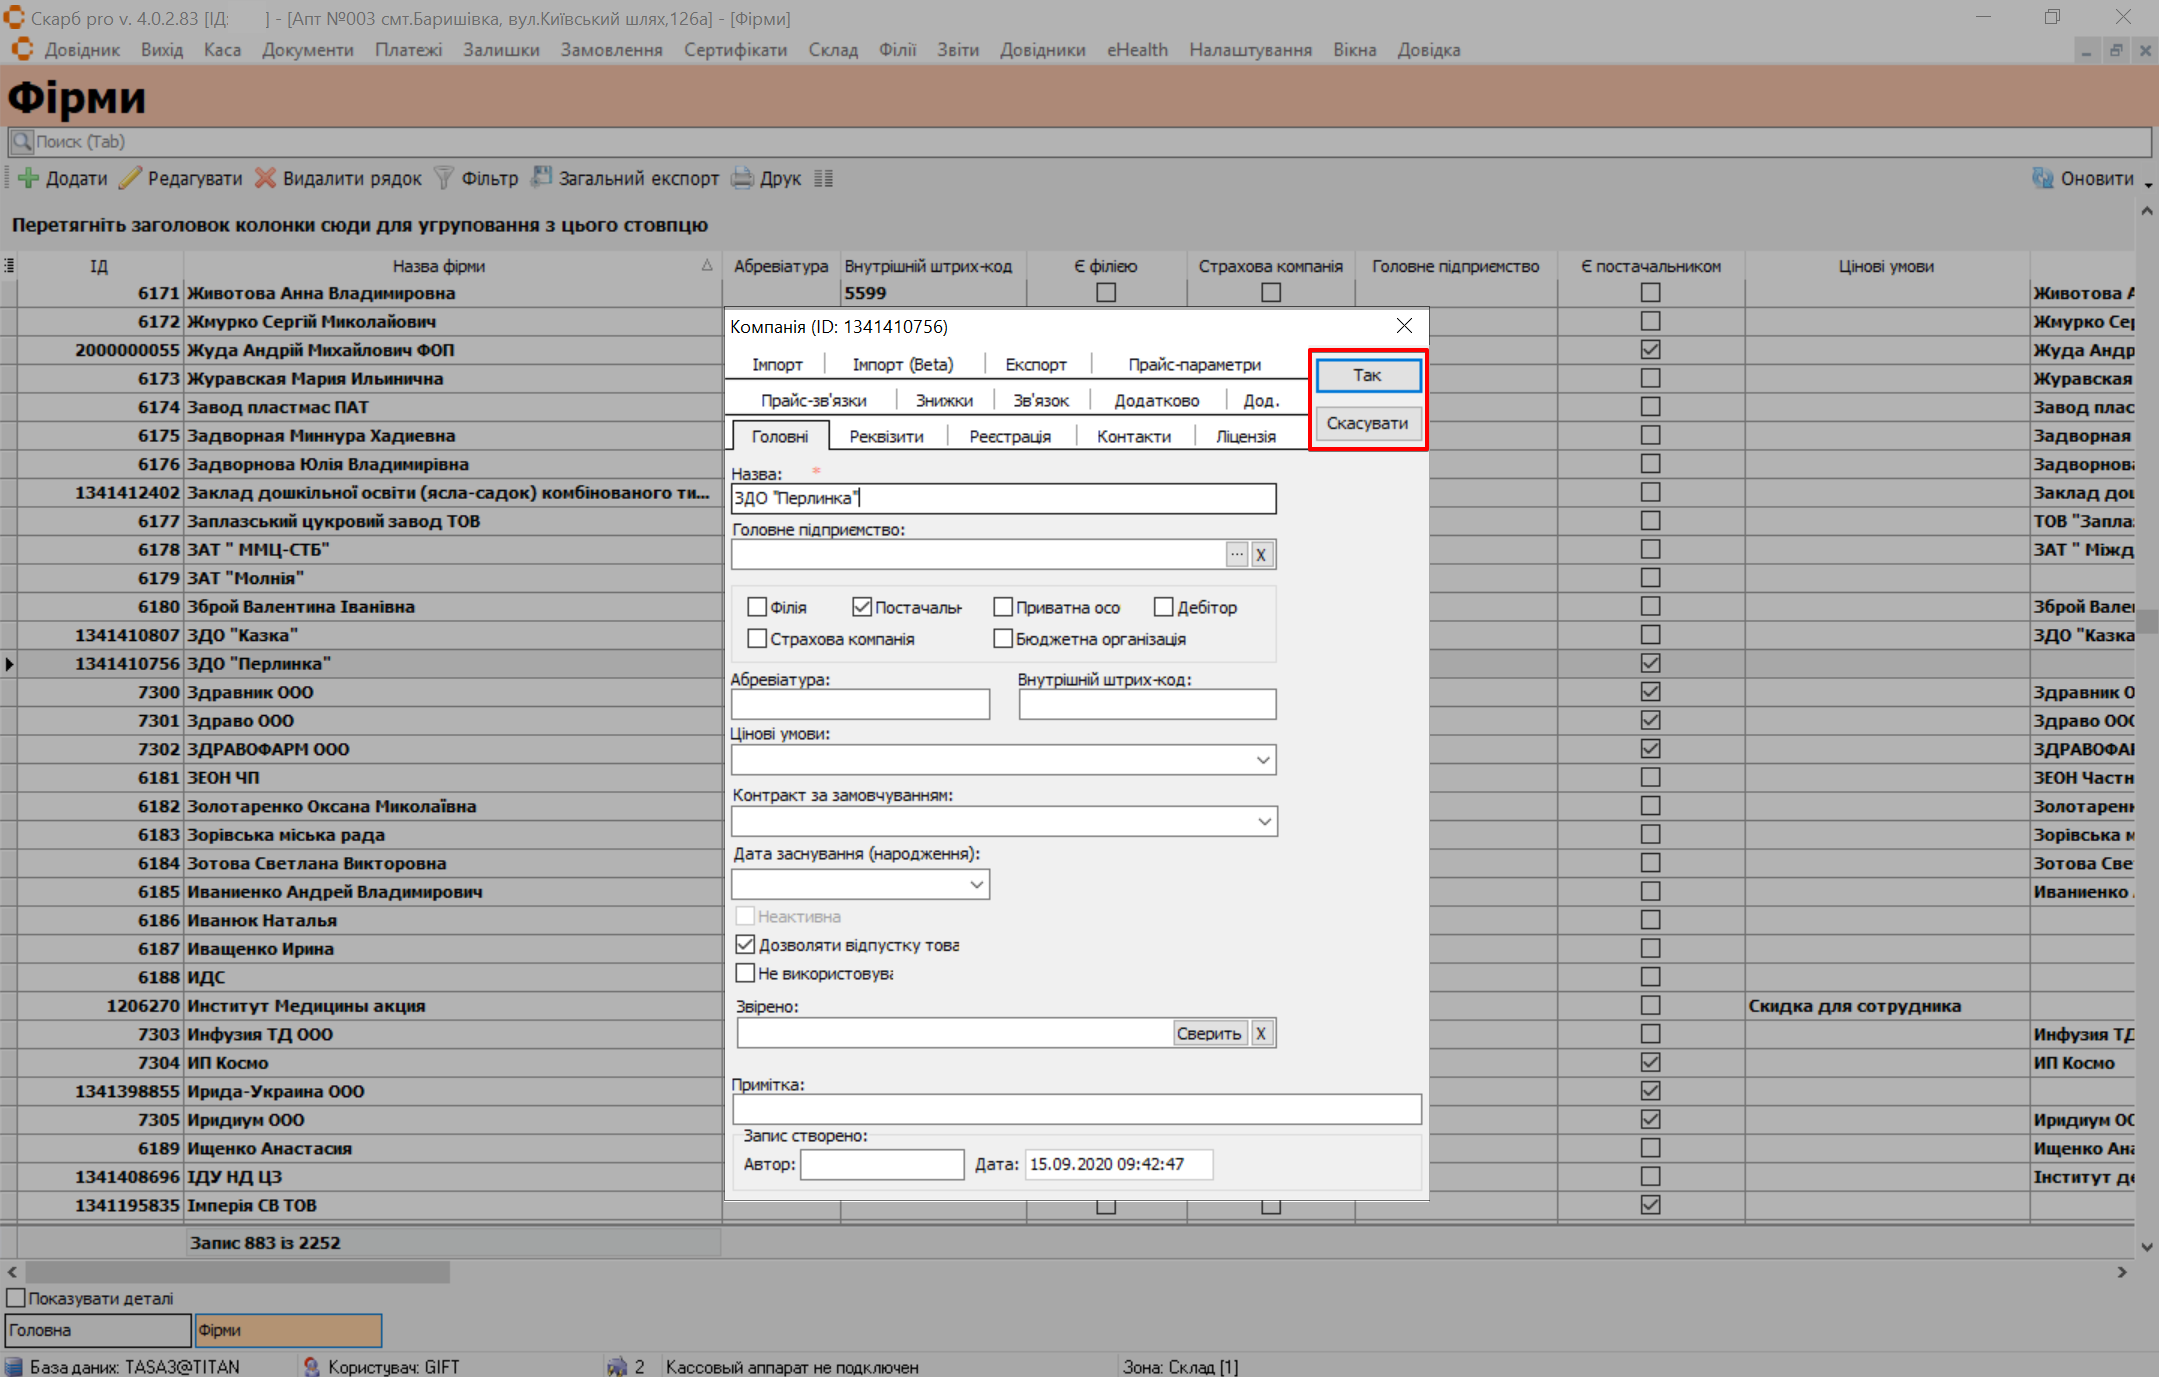Image resolution: width=2159 pixels, height=1377 pixels.
Task: Click the pencil Редагувати icon
Action: (131, 178)
